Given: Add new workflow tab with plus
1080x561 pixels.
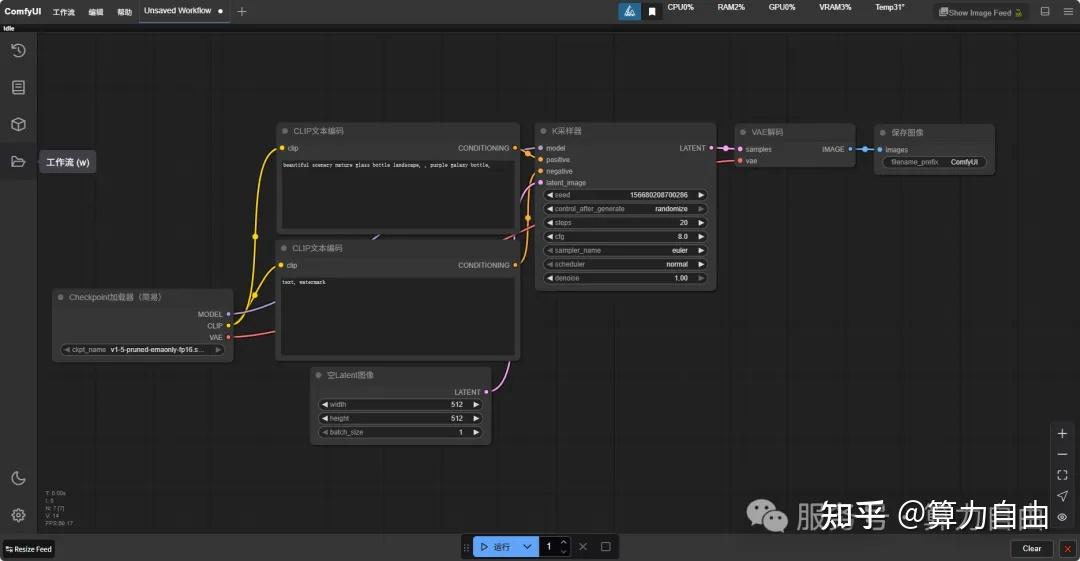Looking at the screenshot, I should [x=242, y=11].
